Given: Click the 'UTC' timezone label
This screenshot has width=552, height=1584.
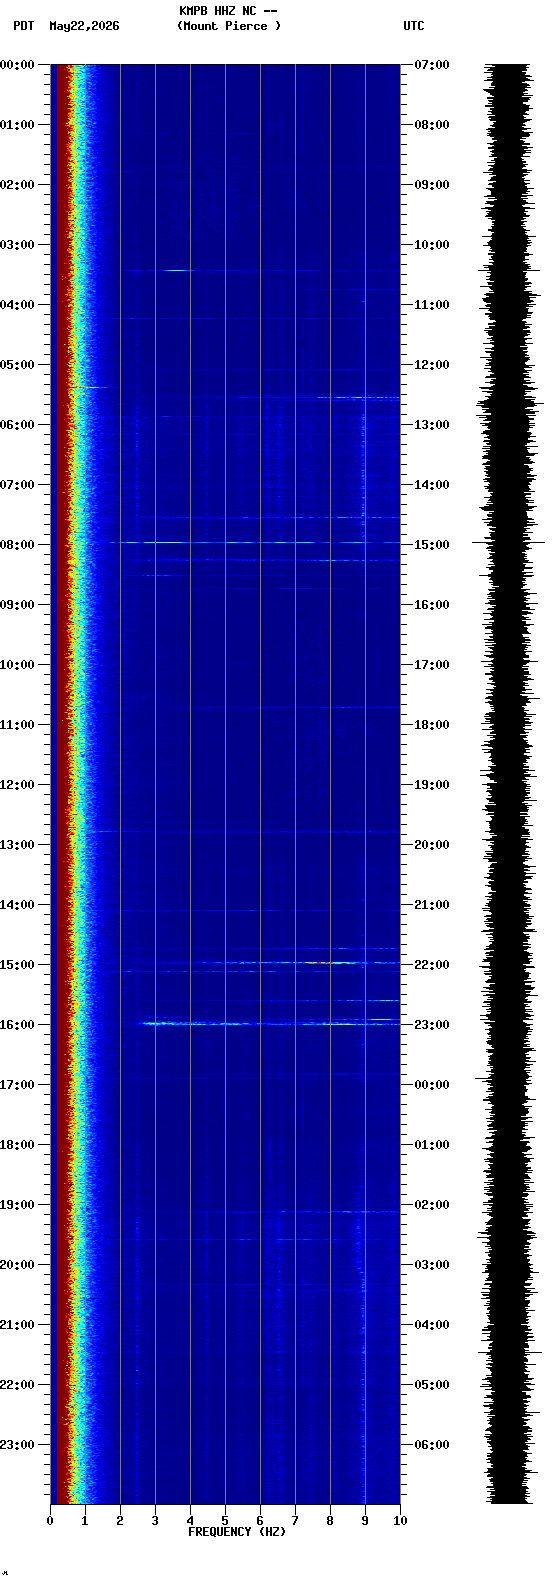Looking at the screenshot, I should tap(414, 26).
